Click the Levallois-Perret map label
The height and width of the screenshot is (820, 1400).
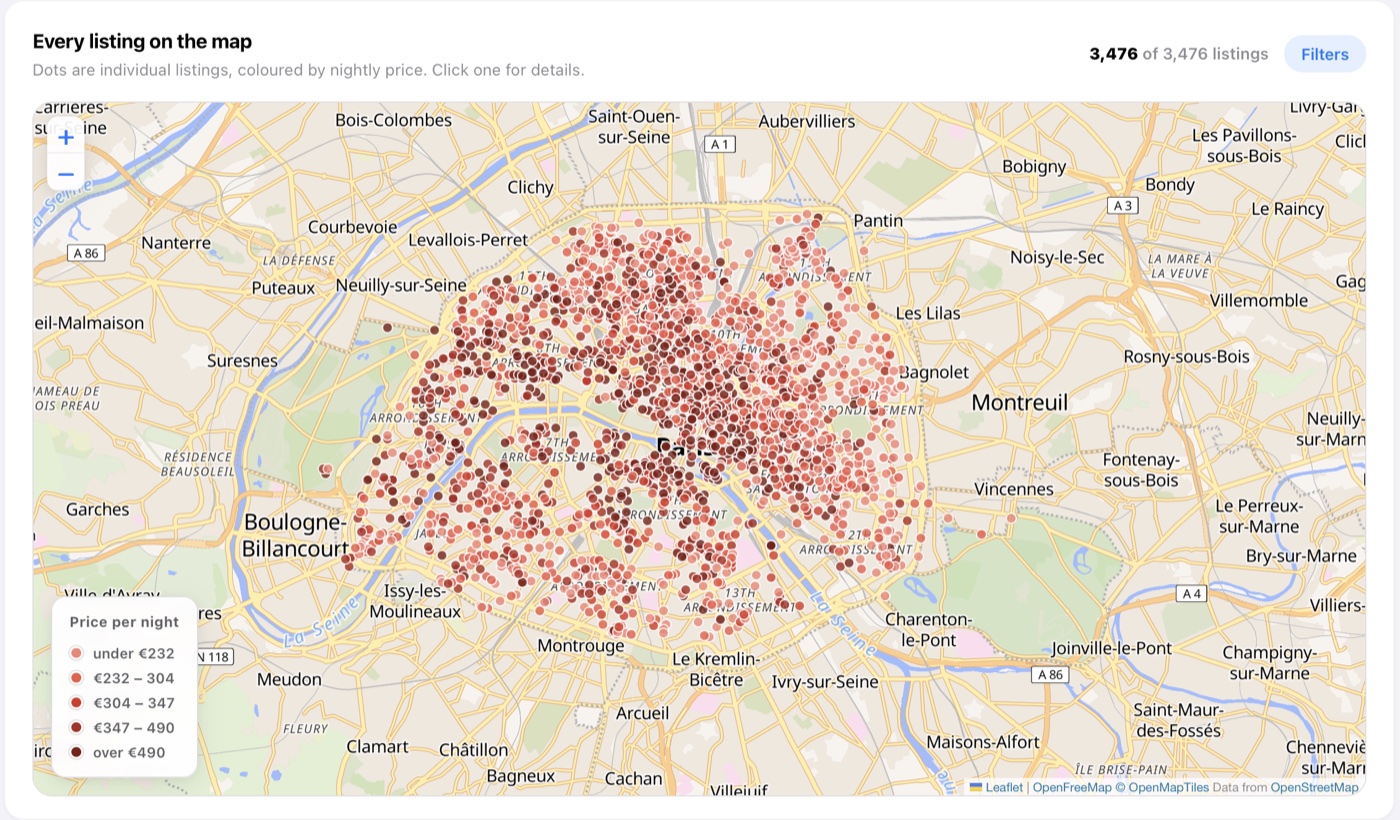(x=469, y=240)
